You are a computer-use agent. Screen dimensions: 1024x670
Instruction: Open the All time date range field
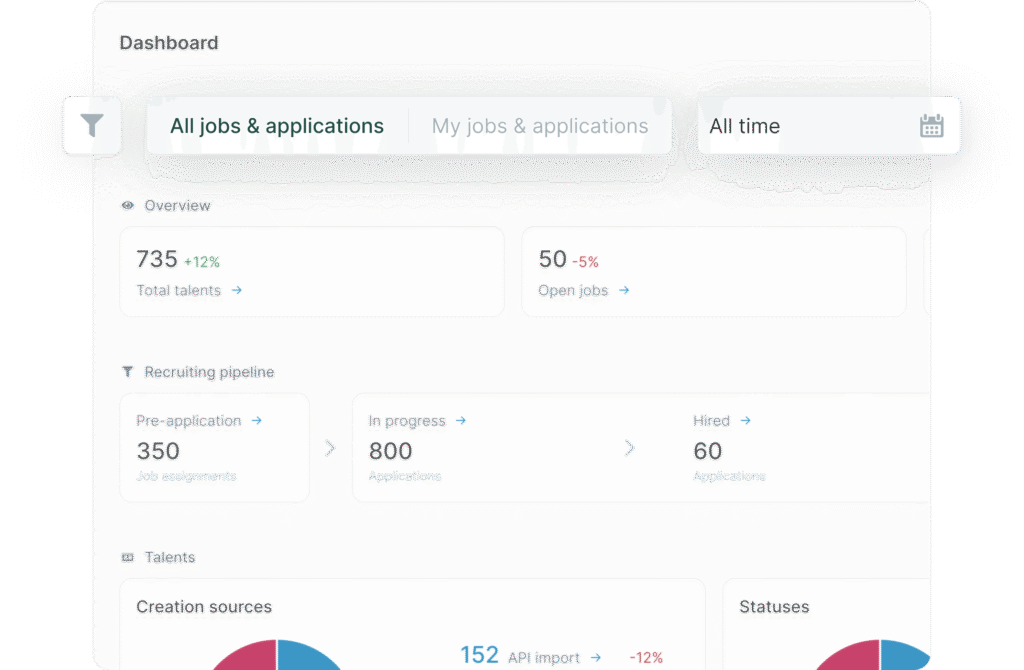click(829, 125)
